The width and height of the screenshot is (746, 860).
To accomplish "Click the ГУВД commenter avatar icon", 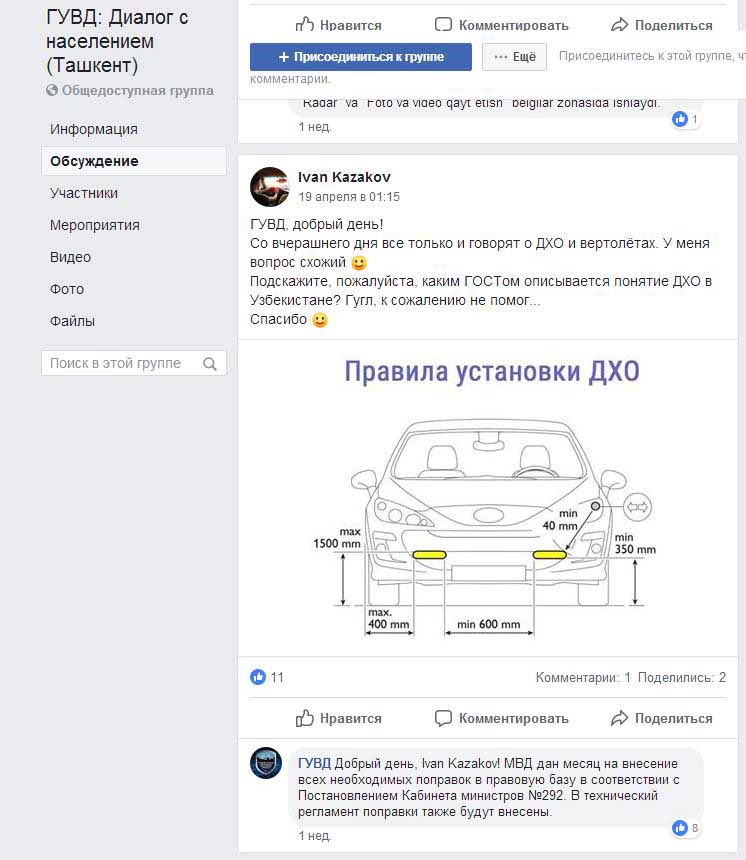I will pos(266,763).
